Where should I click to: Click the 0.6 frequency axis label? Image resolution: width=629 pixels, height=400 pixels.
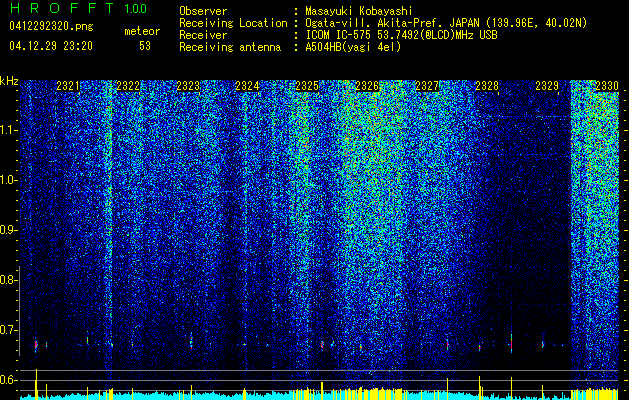pos(8,380)
